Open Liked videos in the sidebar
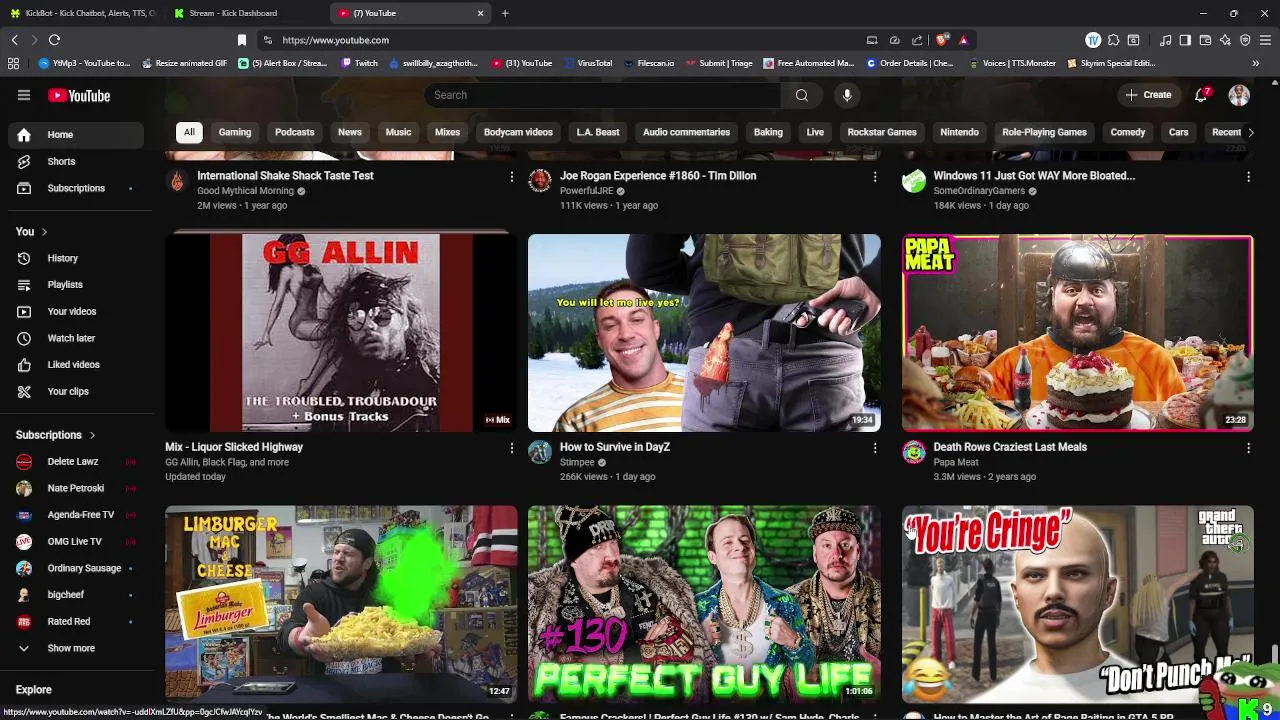This screenshot has height=720, width=1280. pos(76,364)
